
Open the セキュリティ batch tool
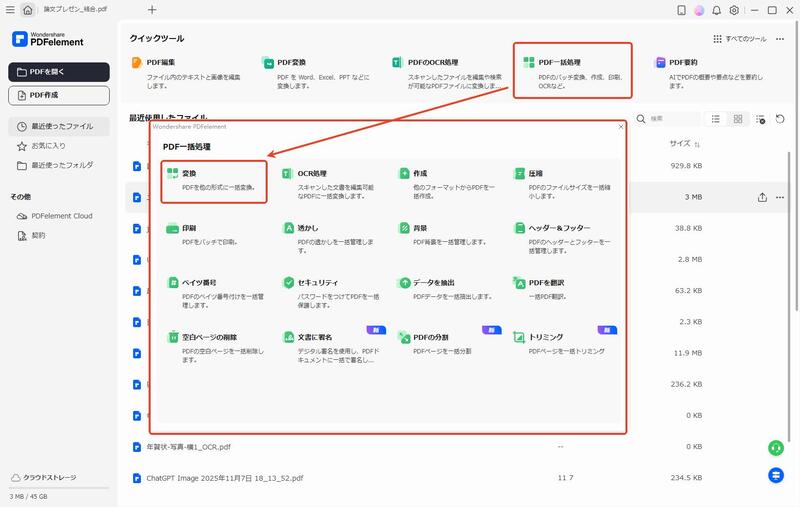coord(329,293)
